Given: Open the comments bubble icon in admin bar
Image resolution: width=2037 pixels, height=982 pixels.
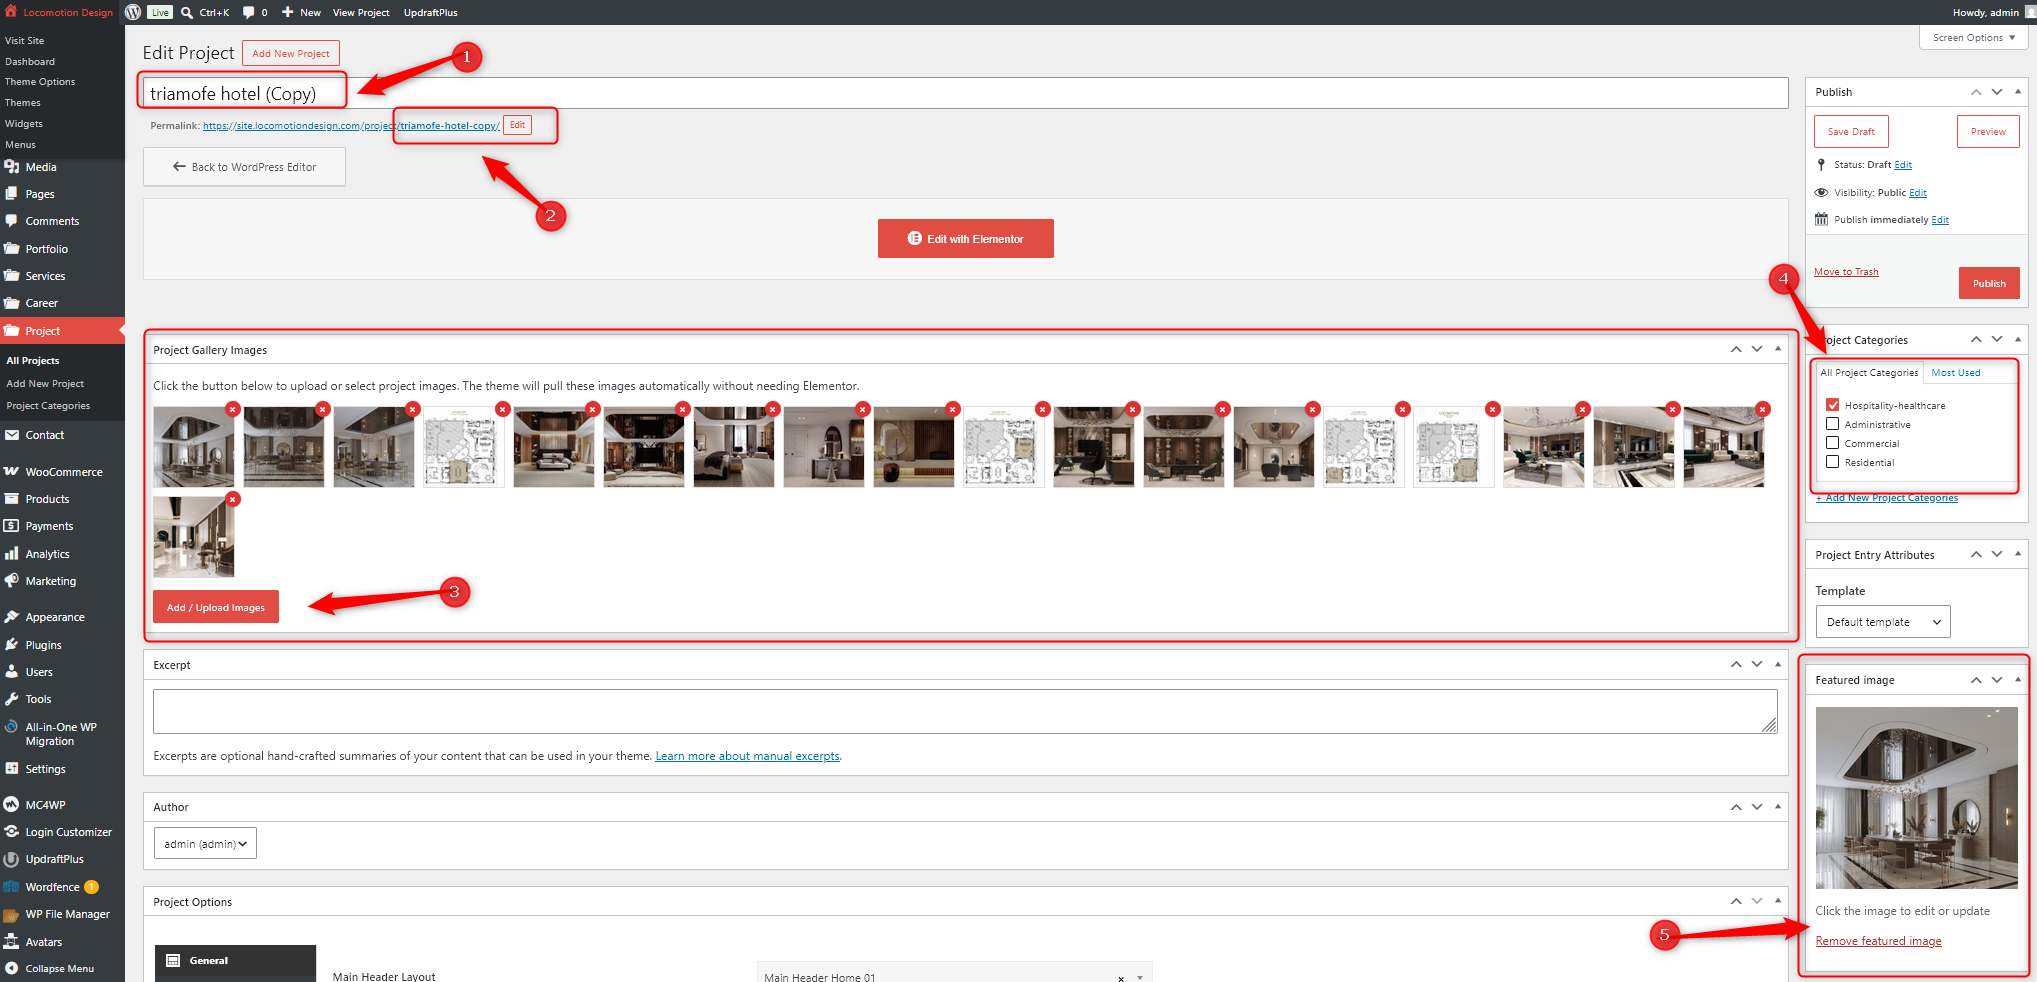Looking at the screenshot, I should 249,12.
